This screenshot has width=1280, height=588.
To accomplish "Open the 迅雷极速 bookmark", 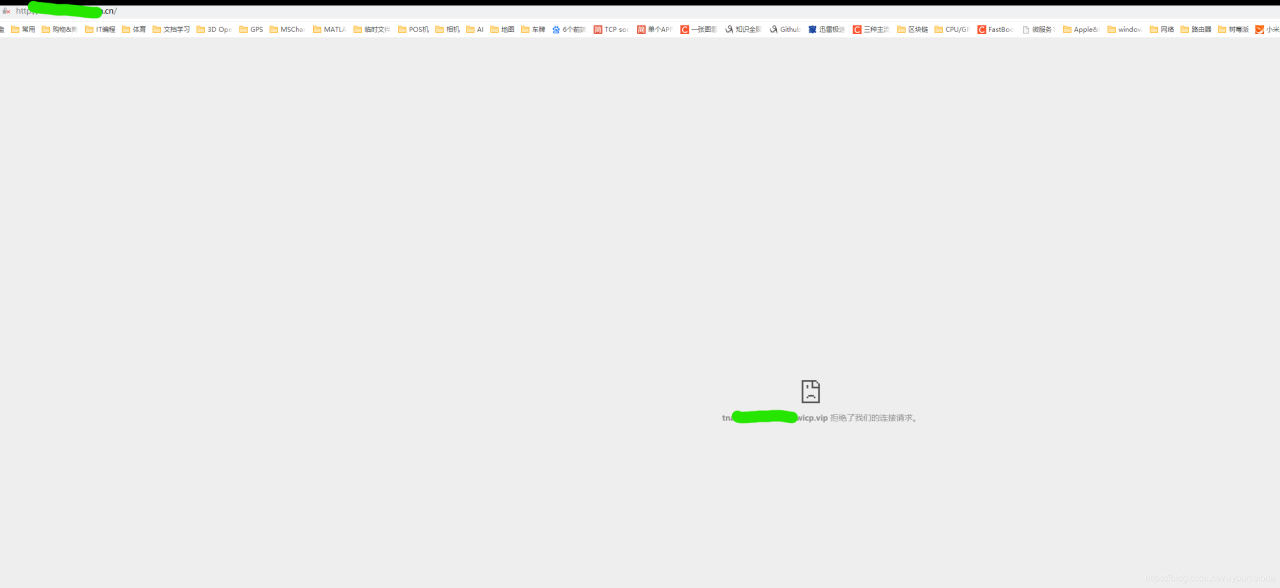I will tap(826, 30).
